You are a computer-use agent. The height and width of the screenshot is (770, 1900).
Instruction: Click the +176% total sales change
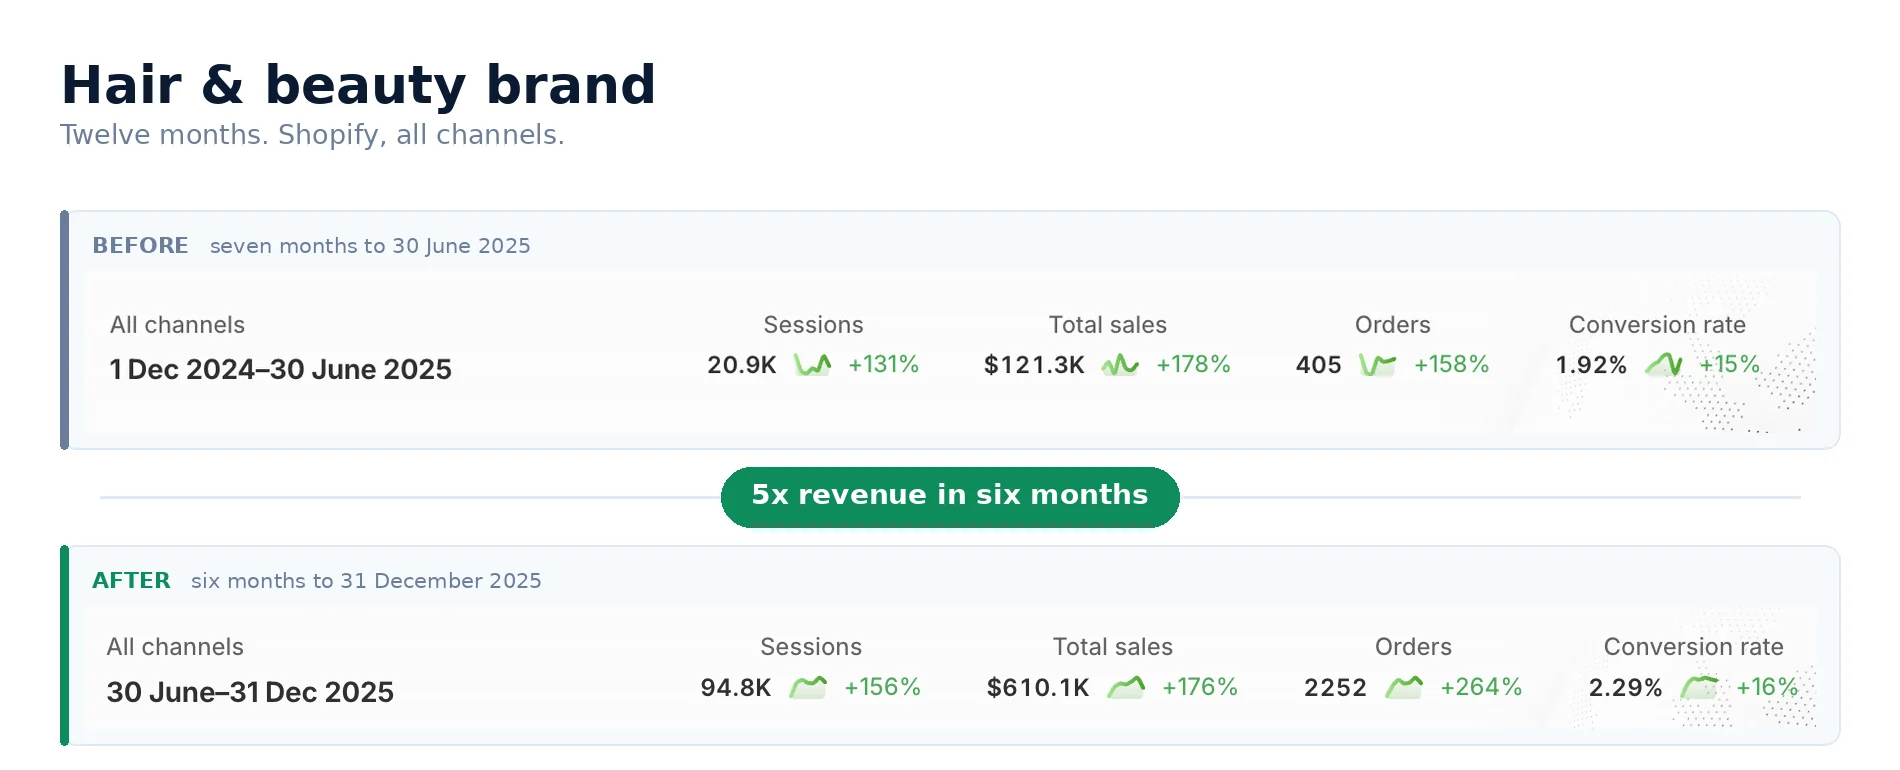1200,687
